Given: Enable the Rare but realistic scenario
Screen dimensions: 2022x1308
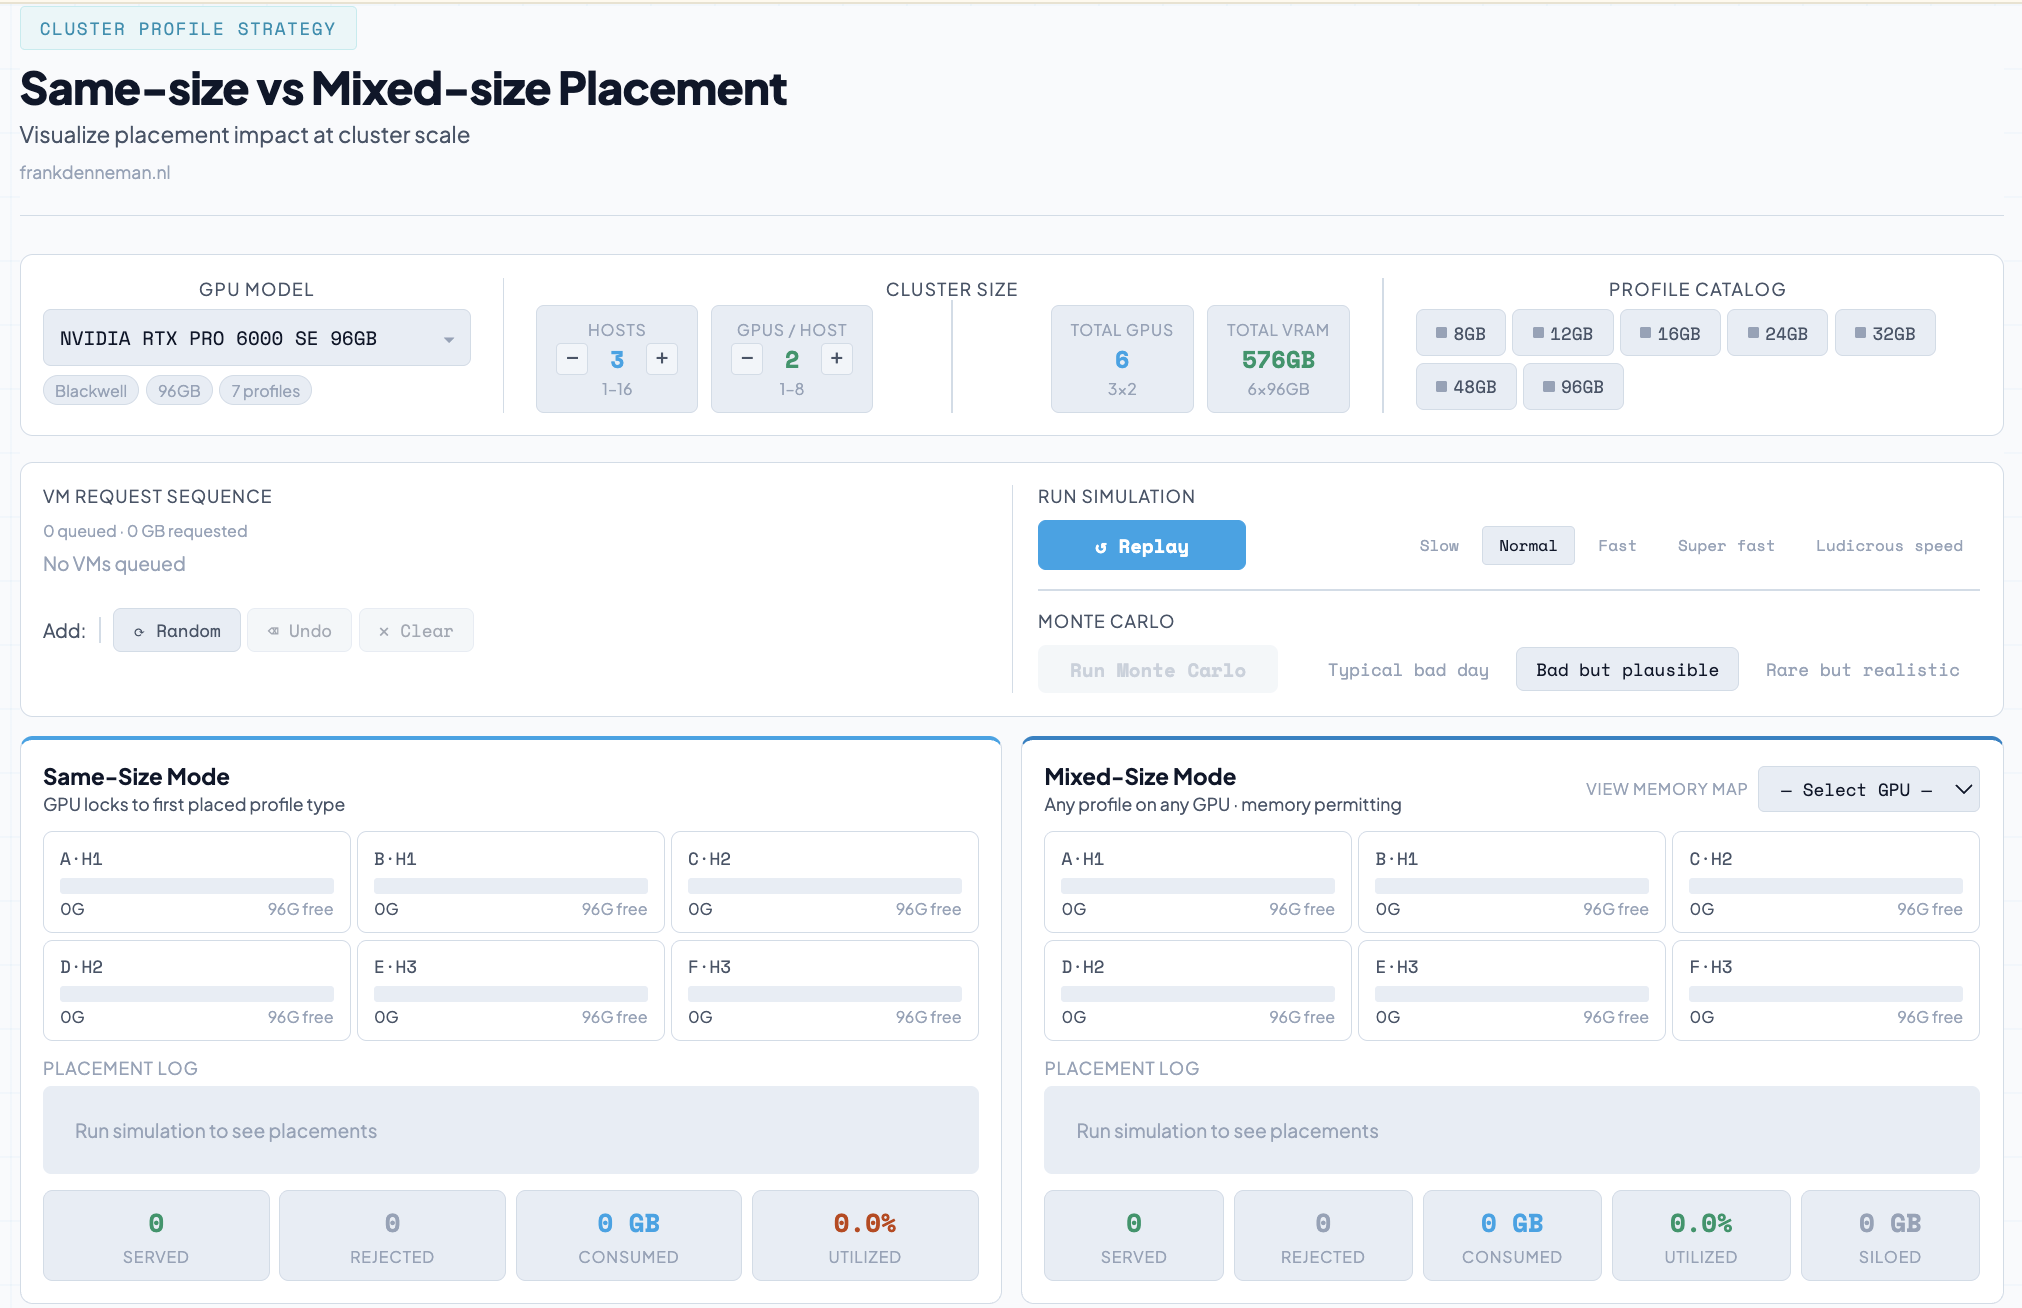Looking at the screenshot, I should (x=1861, y=669).
